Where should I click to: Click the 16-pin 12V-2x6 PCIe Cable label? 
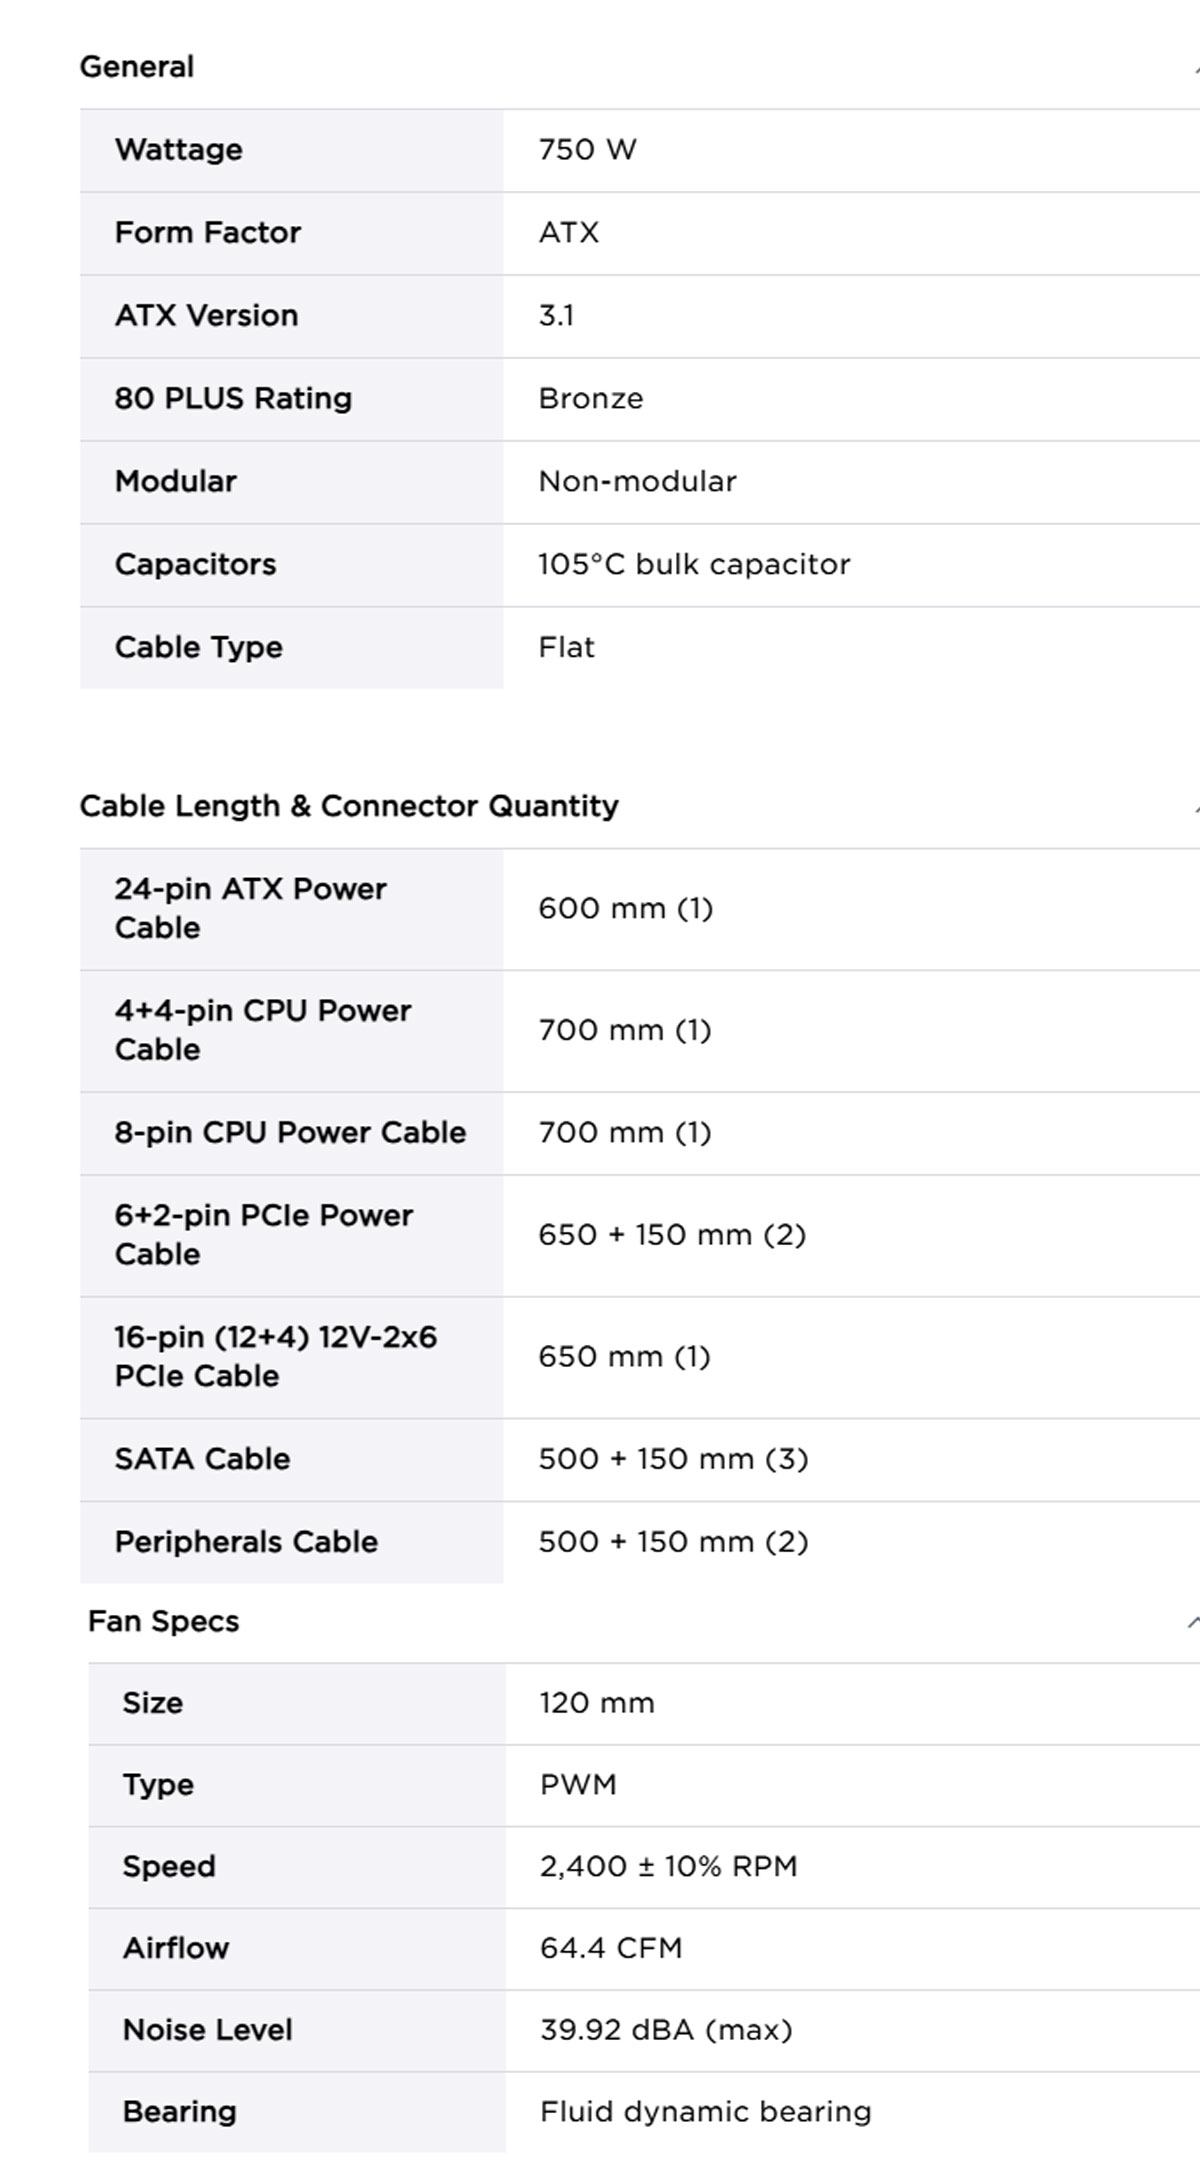(x=276, y=1357)
